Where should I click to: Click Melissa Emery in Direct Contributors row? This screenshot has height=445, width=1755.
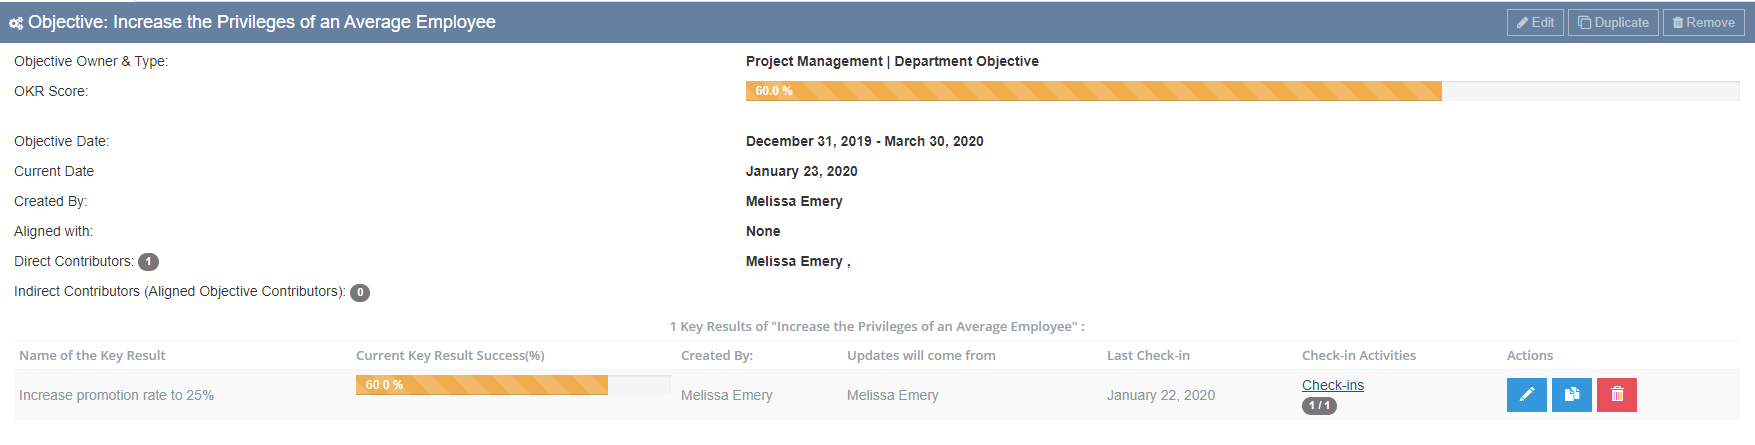pos(794,261)
